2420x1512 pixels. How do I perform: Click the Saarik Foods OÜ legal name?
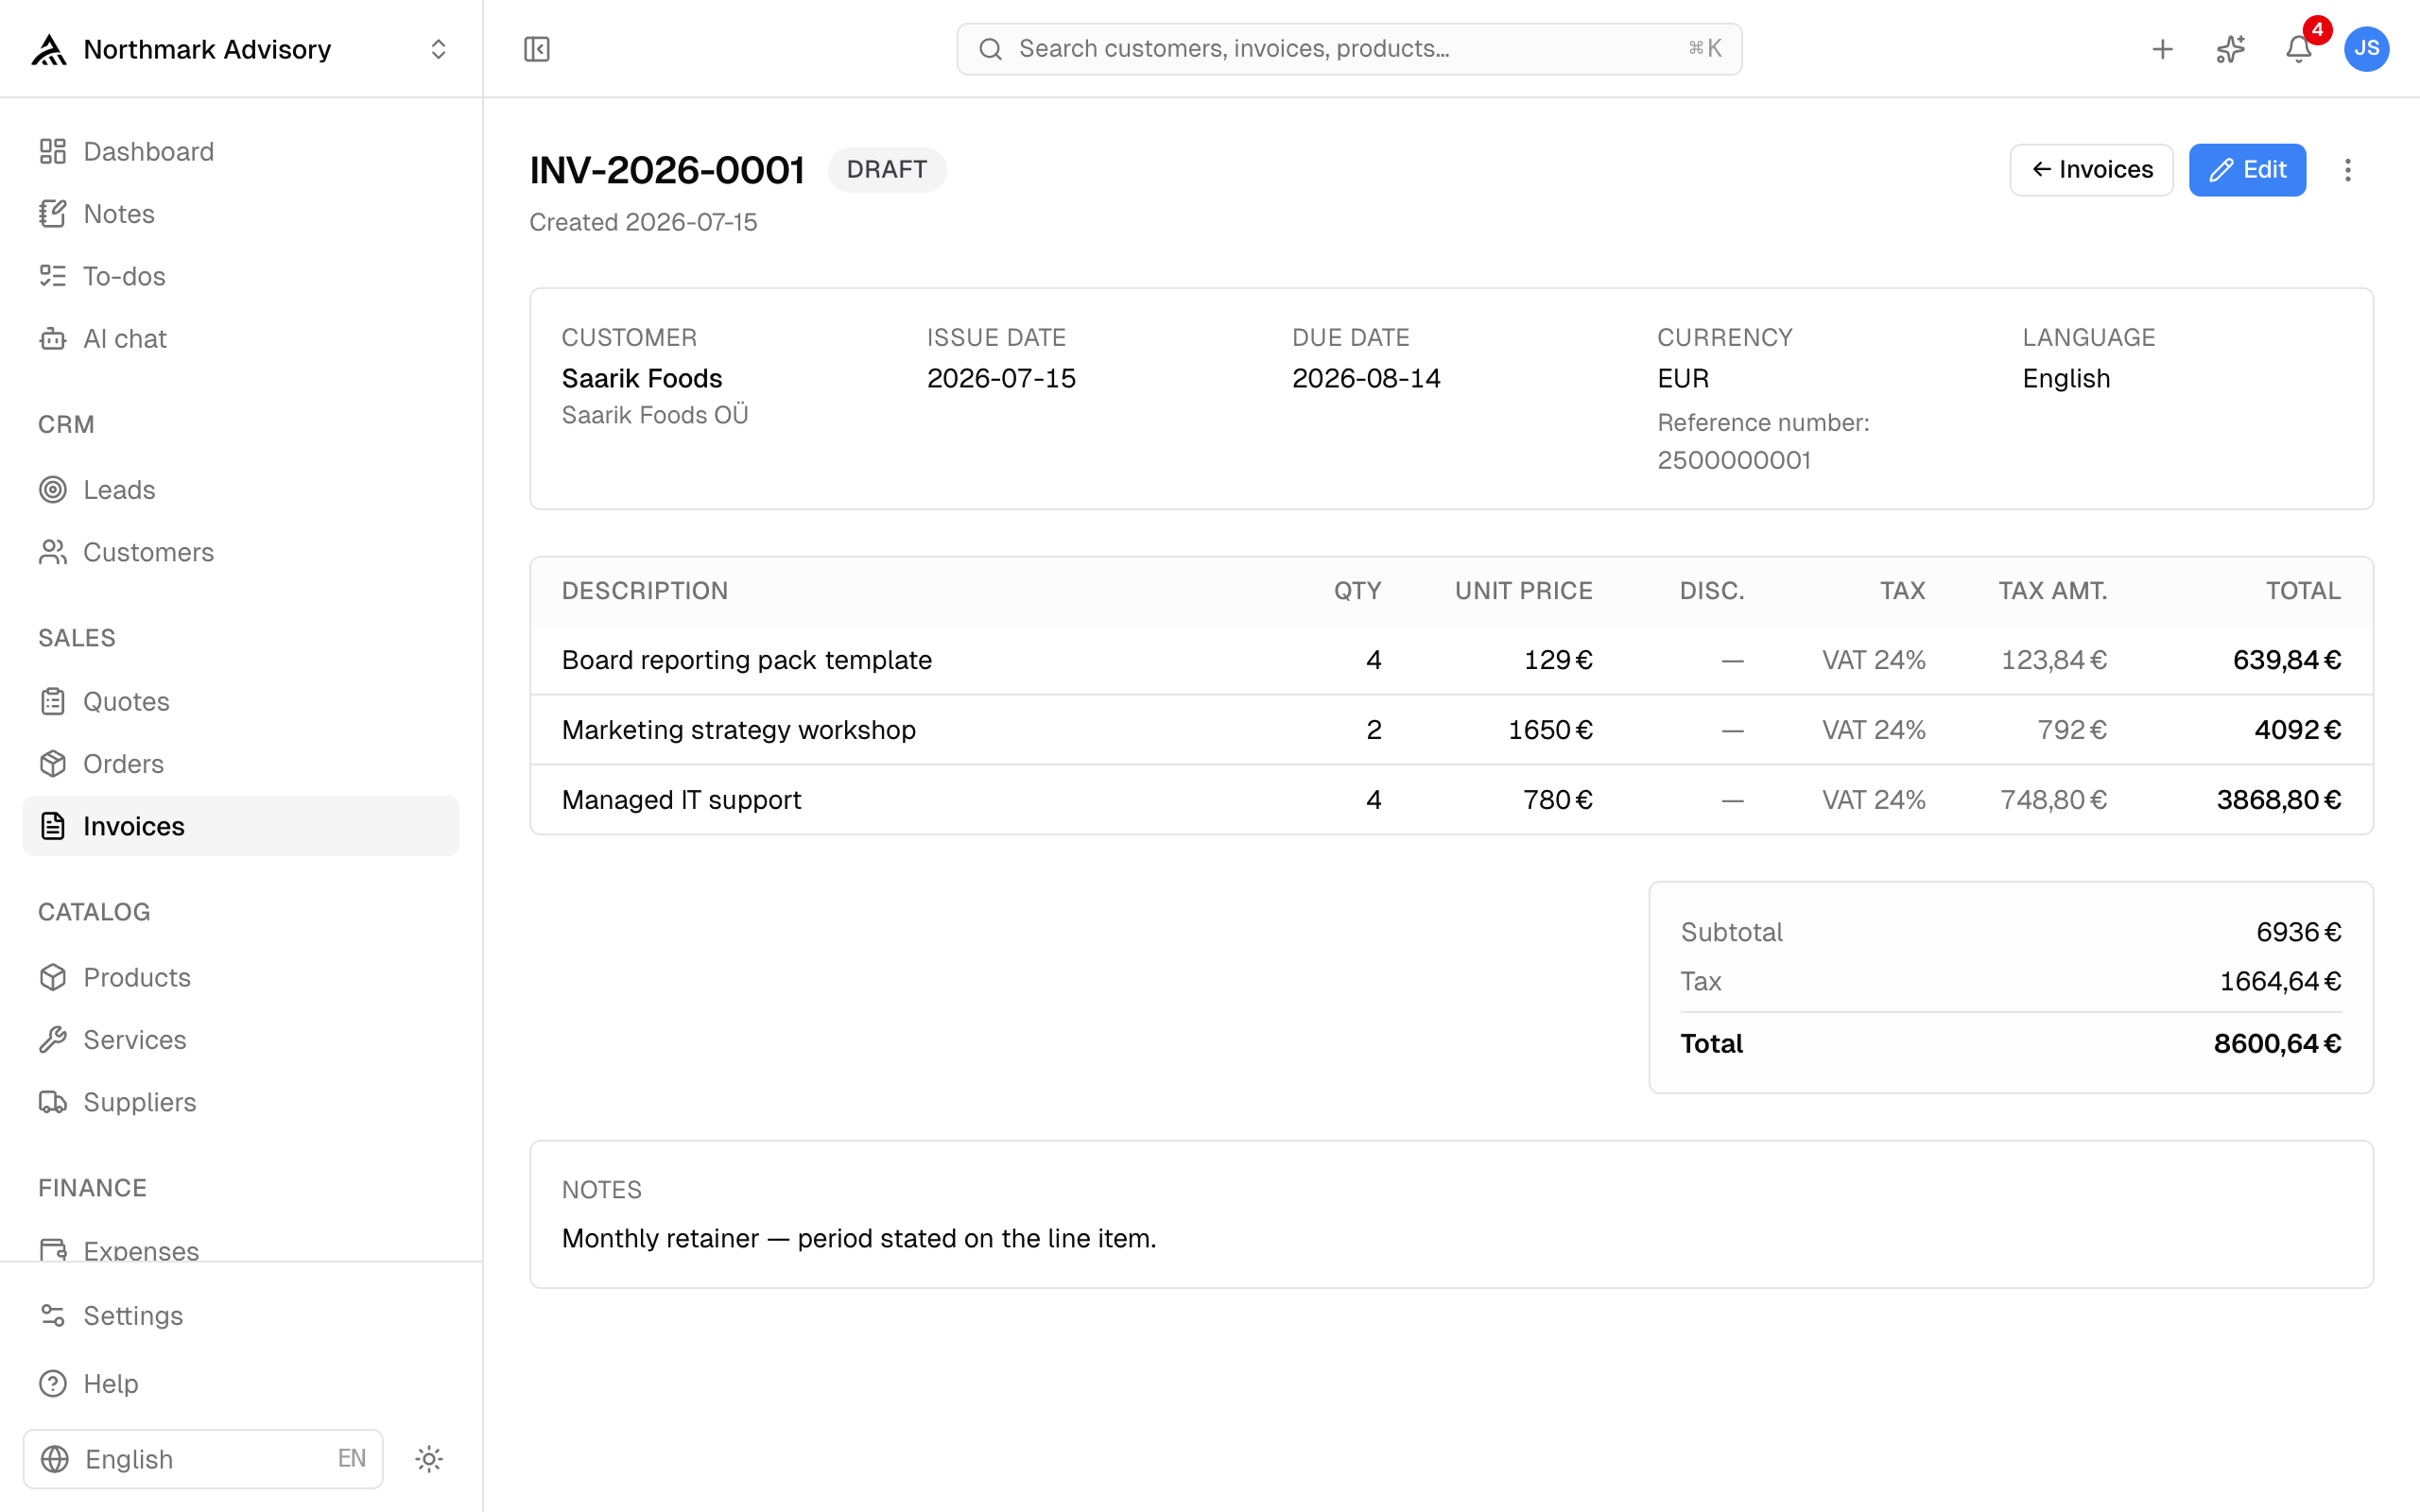(655, 415)
